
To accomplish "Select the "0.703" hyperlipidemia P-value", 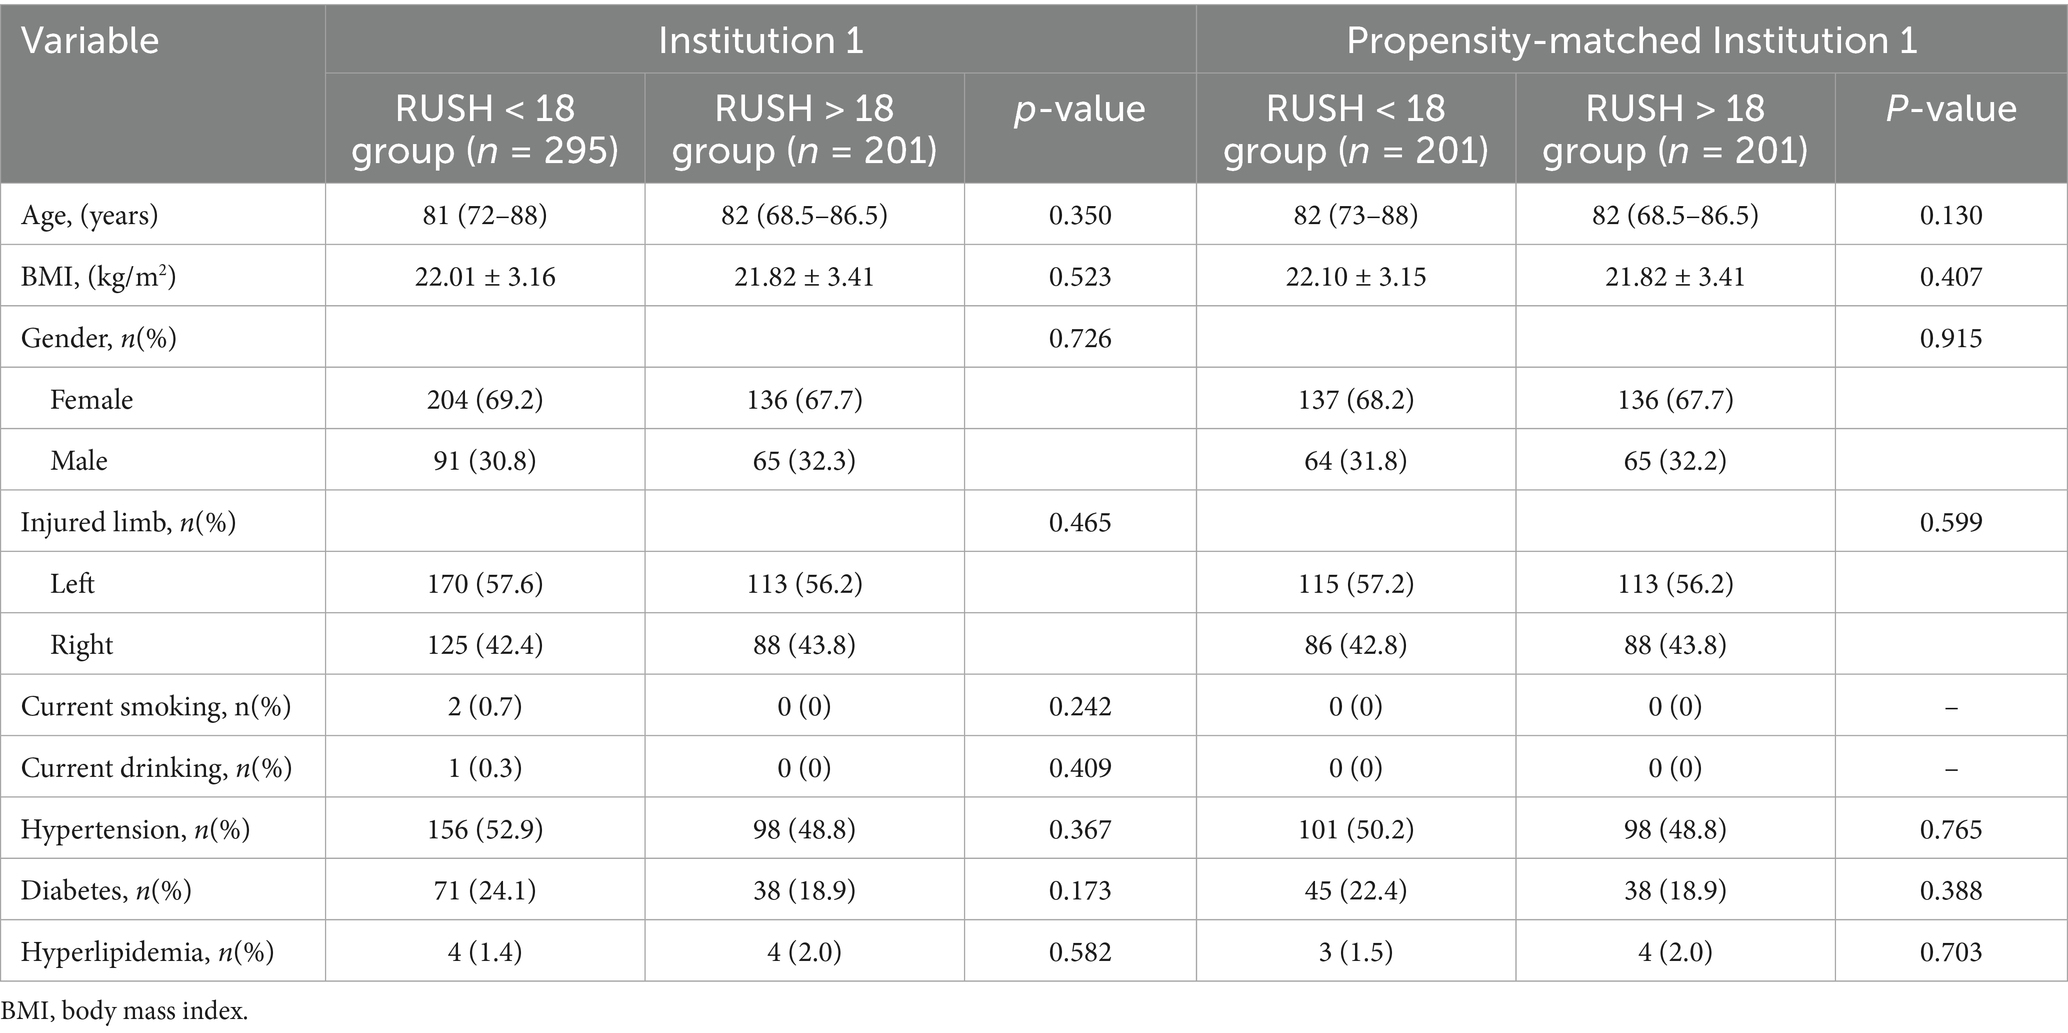I will pyautogui.click(x=1950, y=952).
